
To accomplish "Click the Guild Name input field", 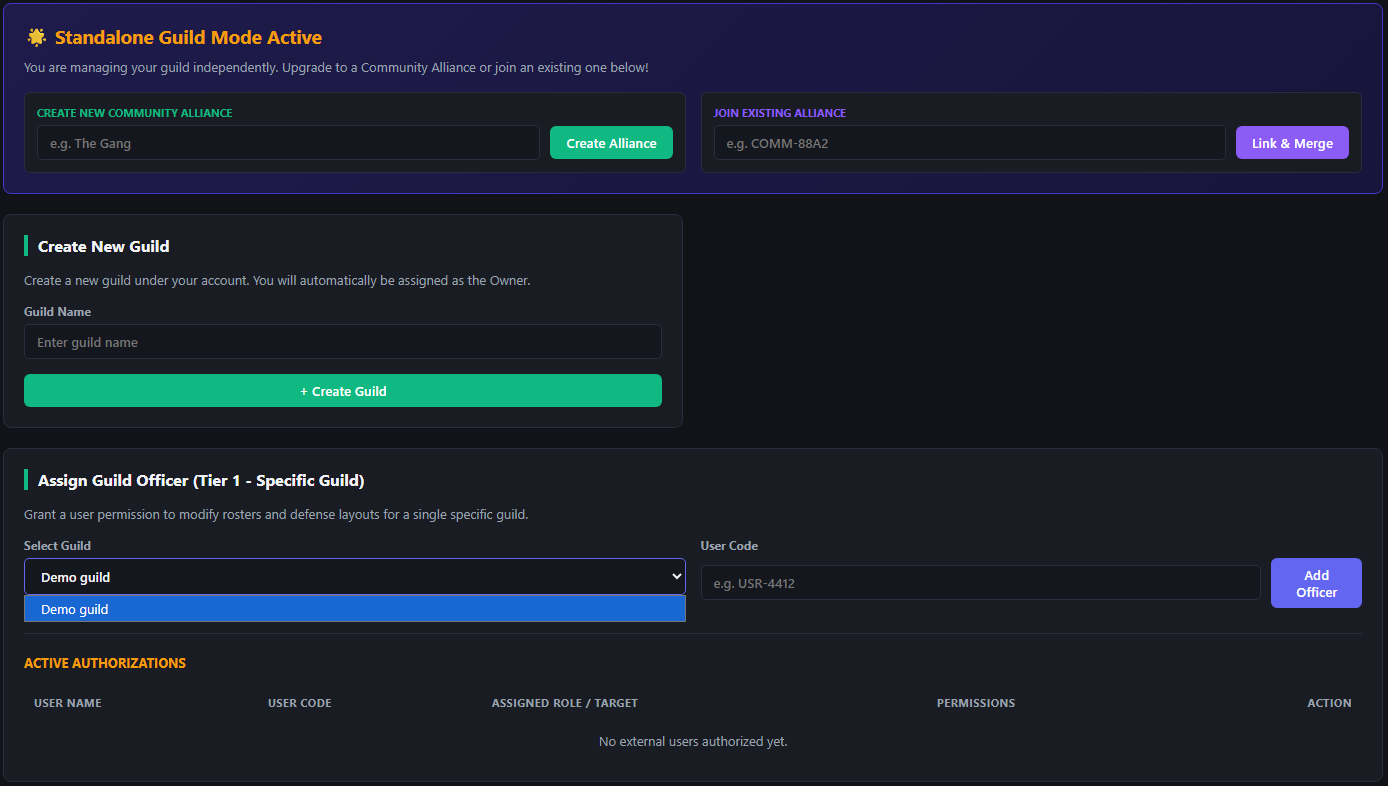I will tap(343, 342).
